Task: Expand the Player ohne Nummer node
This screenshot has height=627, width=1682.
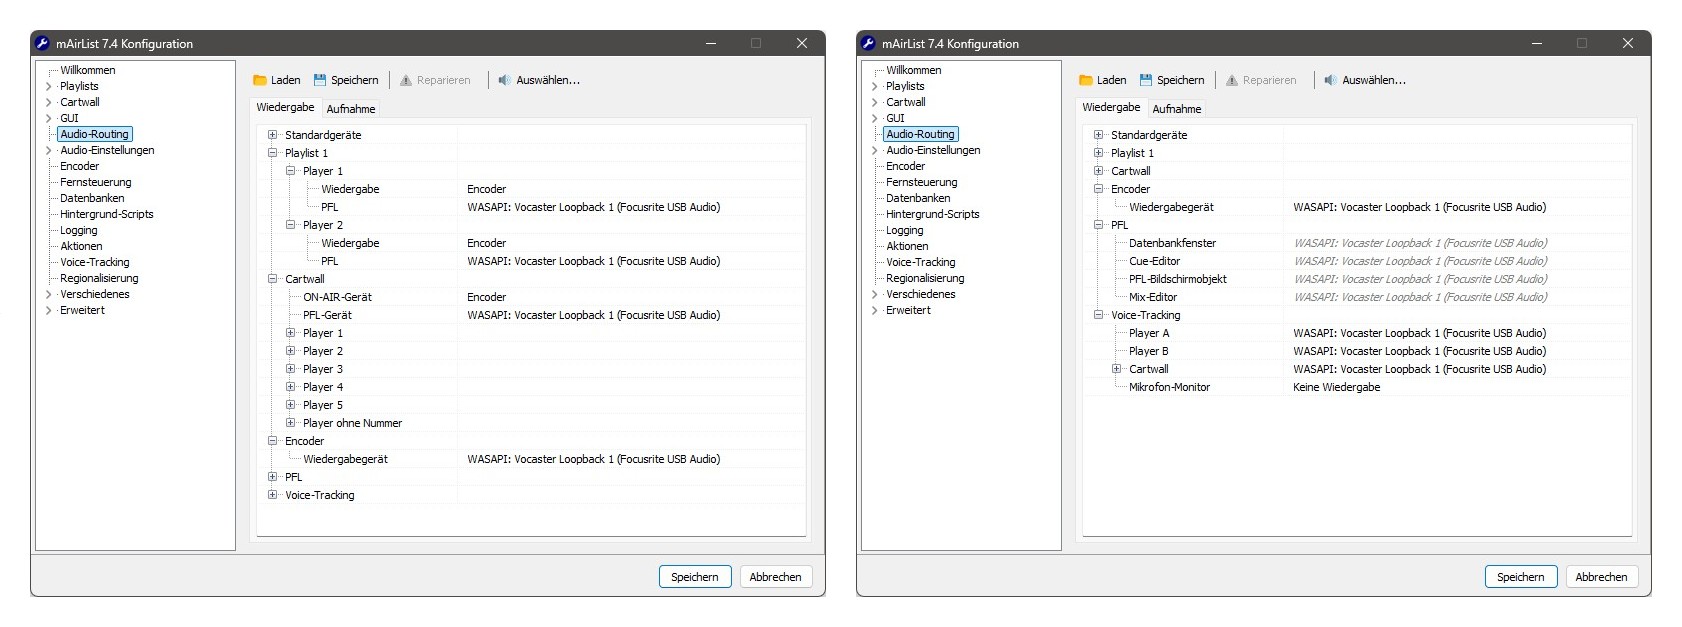Action: 291,423
